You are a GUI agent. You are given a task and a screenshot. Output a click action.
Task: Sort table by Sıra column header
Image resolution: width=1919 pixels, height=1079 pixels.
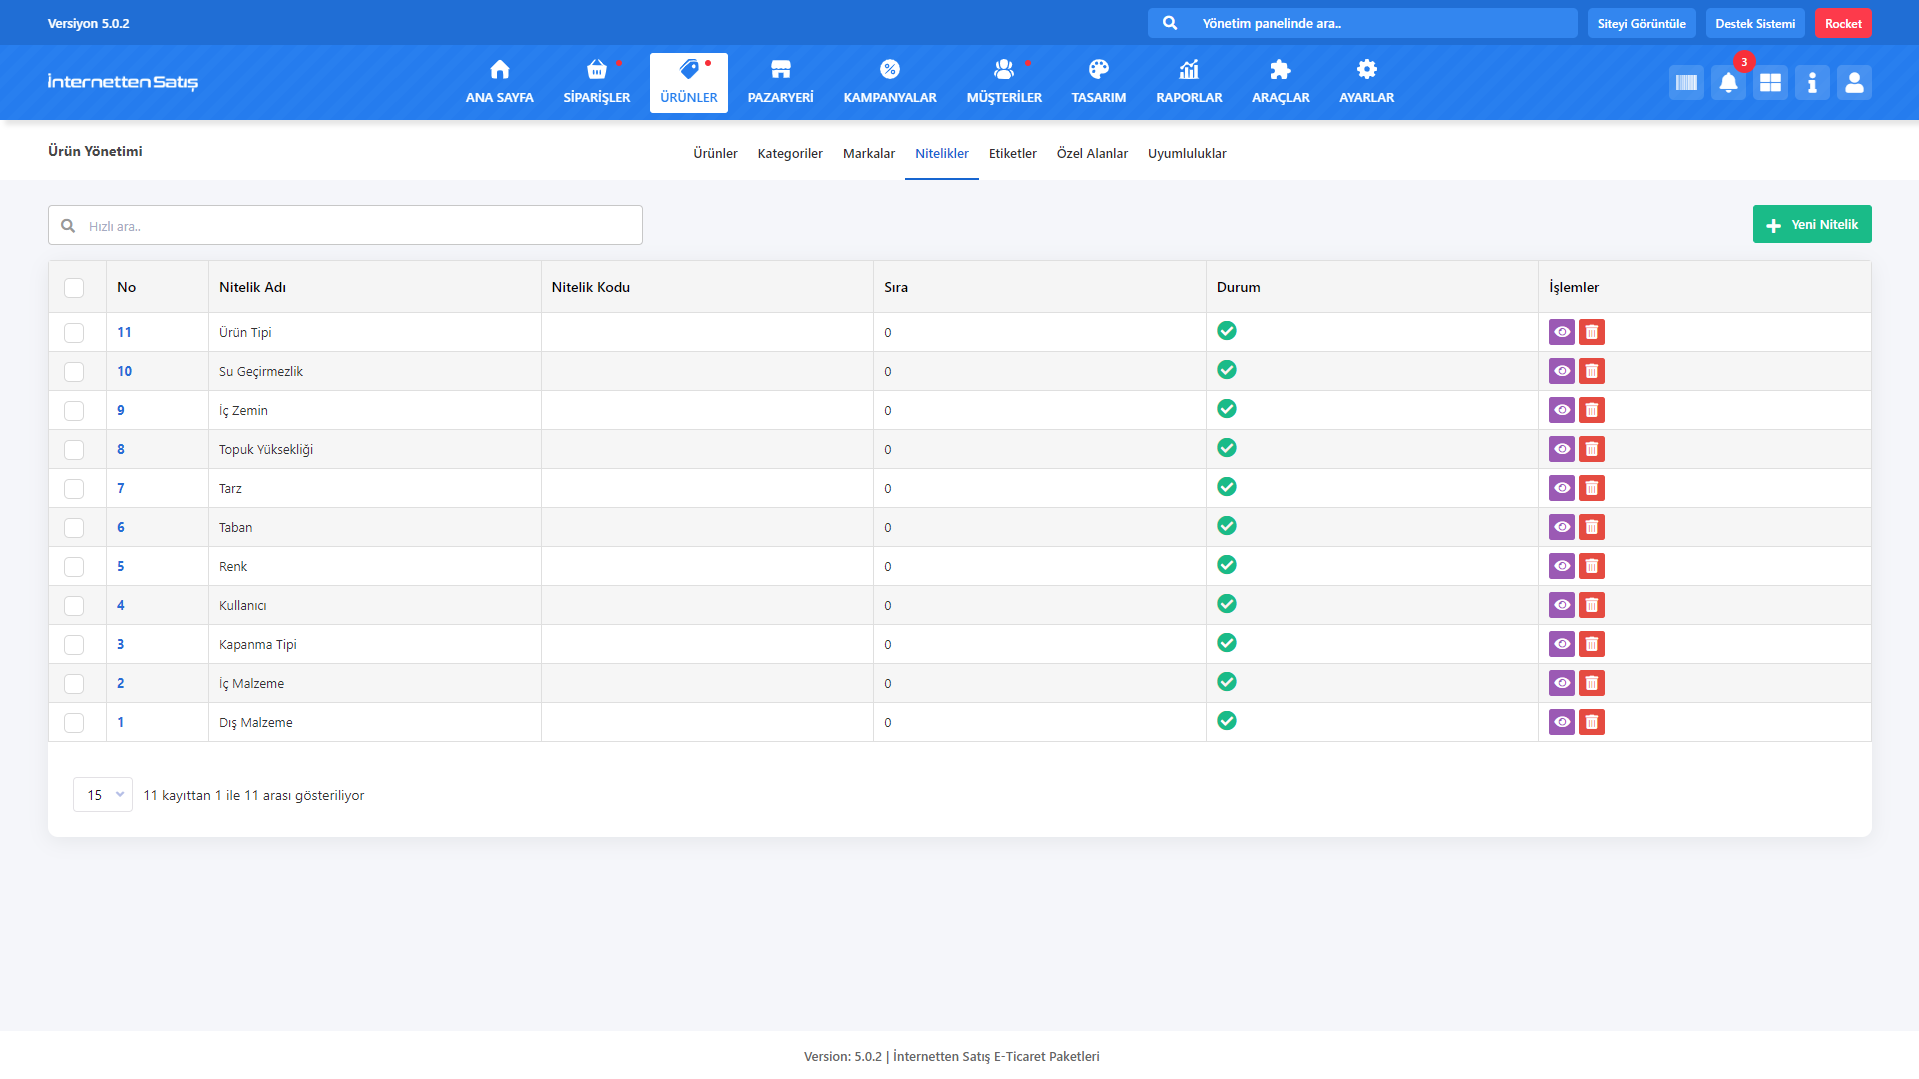[x=896, y=287]
